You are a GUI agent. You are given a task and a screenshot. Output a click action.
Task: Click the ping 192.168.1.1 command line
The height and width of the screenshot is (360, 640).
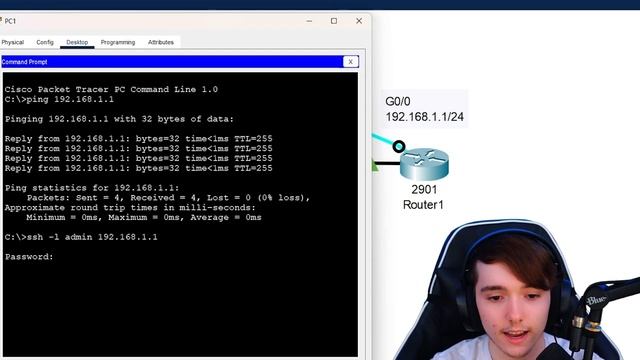(59, 100)
